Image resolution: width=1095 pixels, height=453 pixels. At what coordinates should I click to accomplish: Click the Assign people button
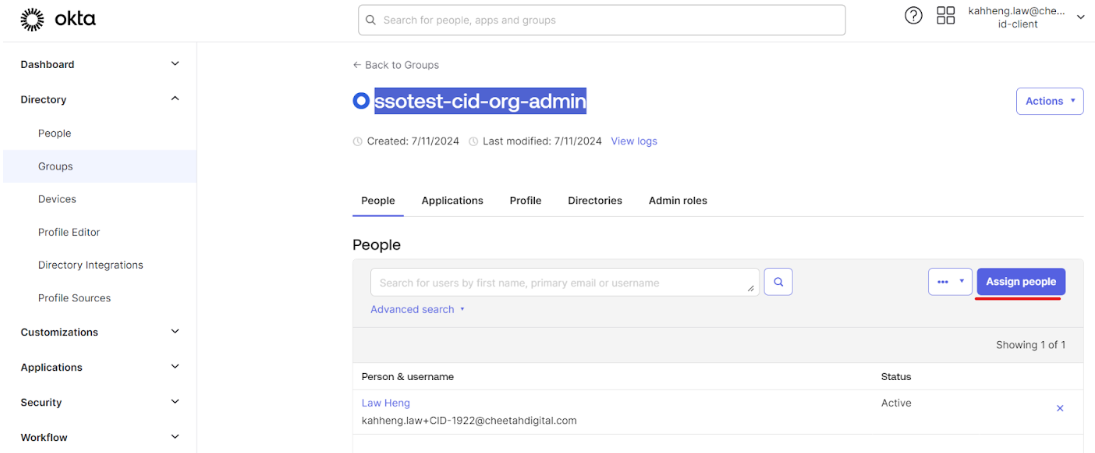coord(1020,282)
